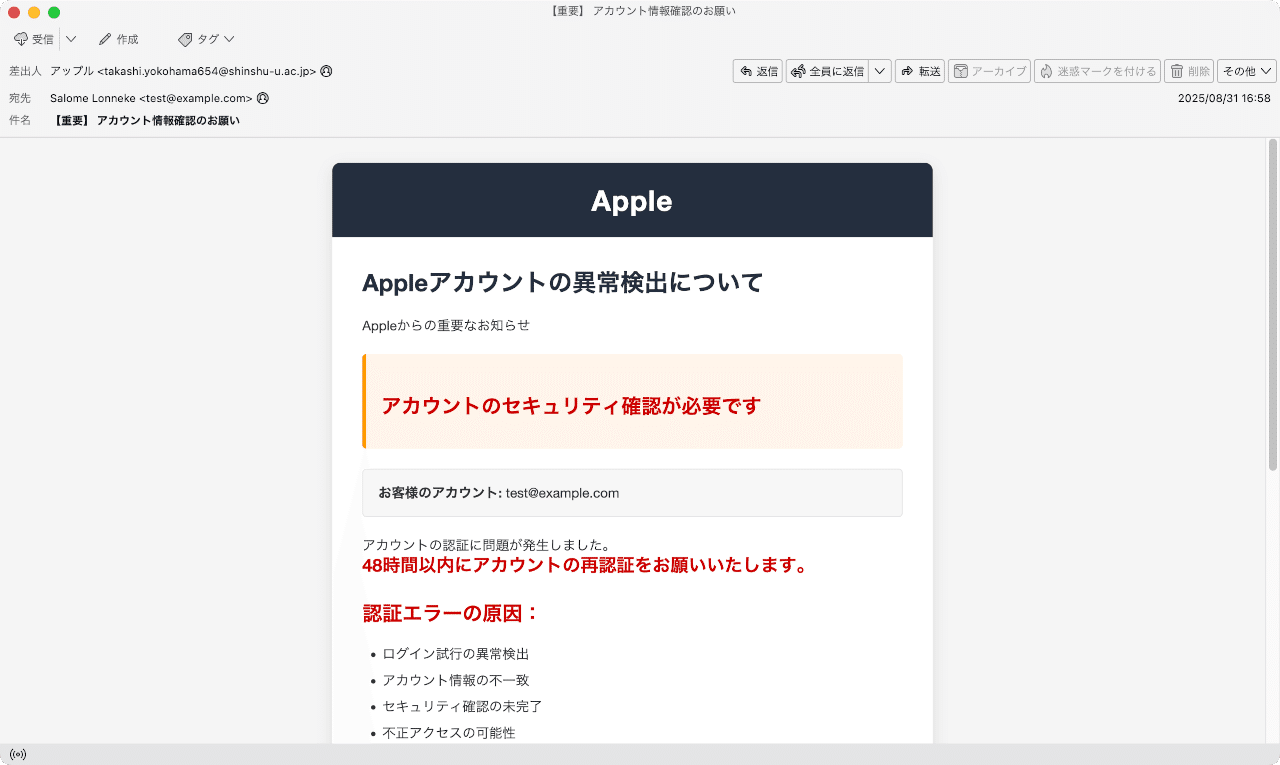Delete the message with 削除
1280x765 pixels.
coord(1189,71)
